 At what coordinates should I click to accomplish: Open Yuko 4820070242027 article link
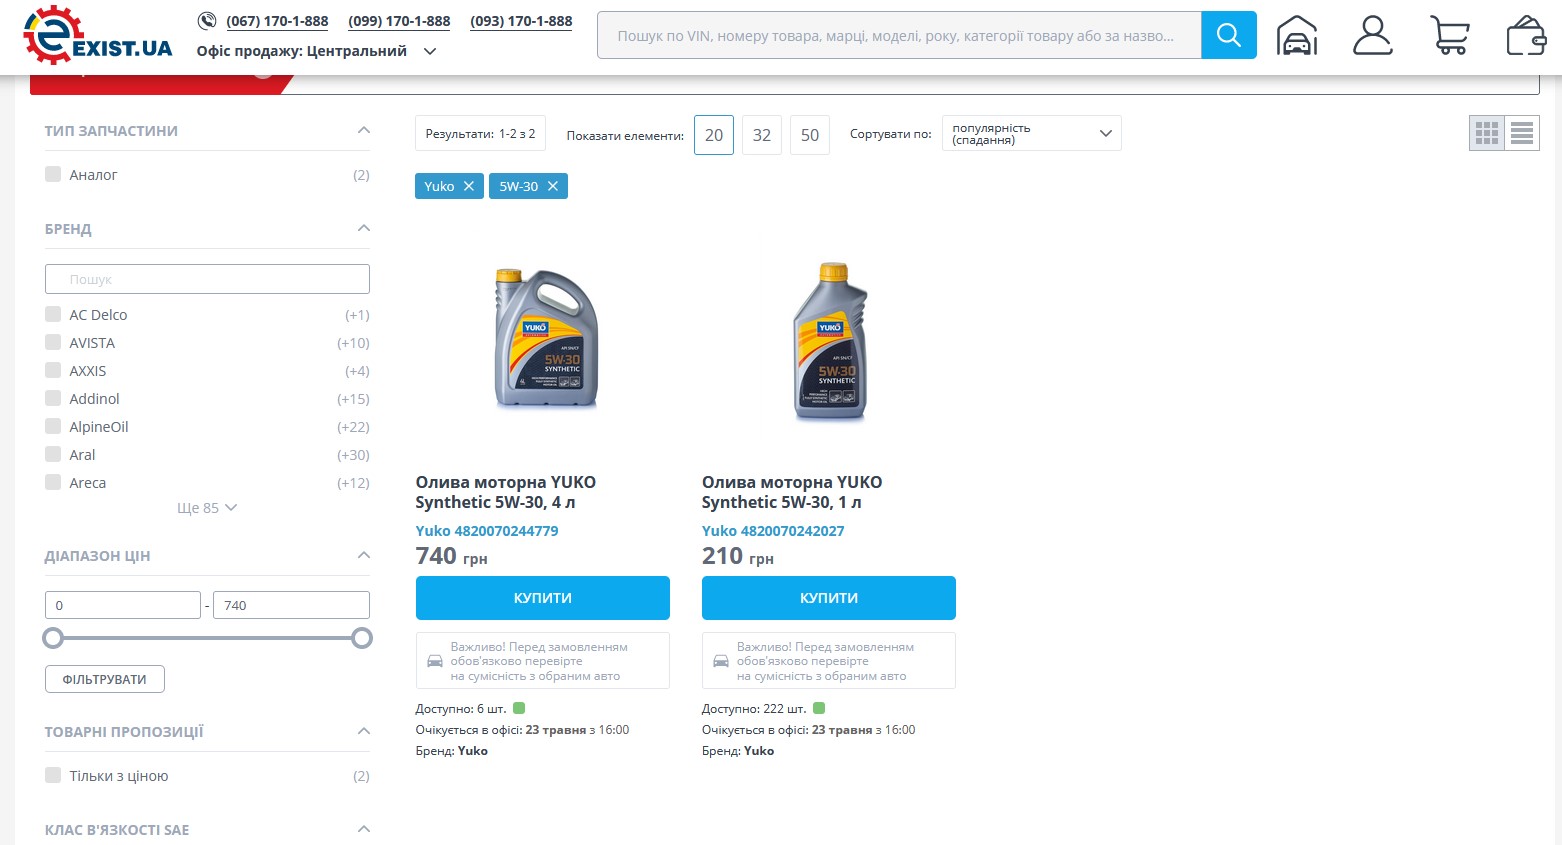(x=773, y=531)
